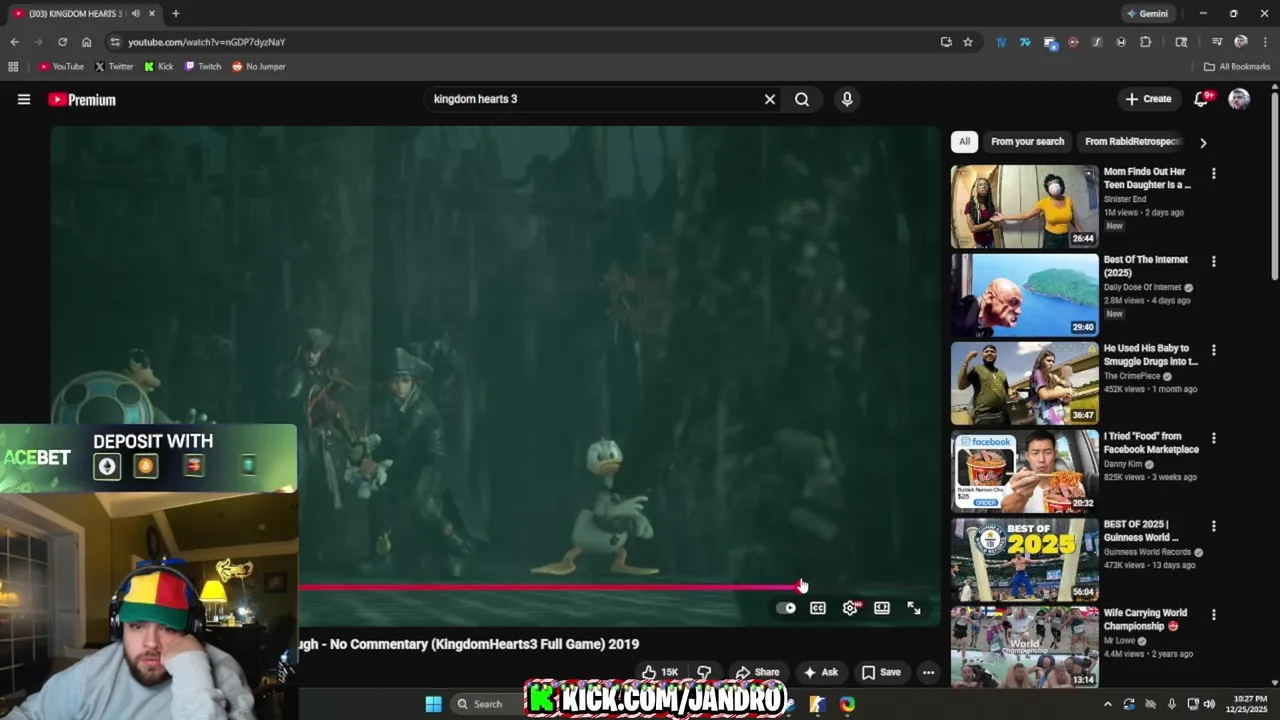
Task: Open the No Jumper bookmark
Action: click(x=259, y=67)
